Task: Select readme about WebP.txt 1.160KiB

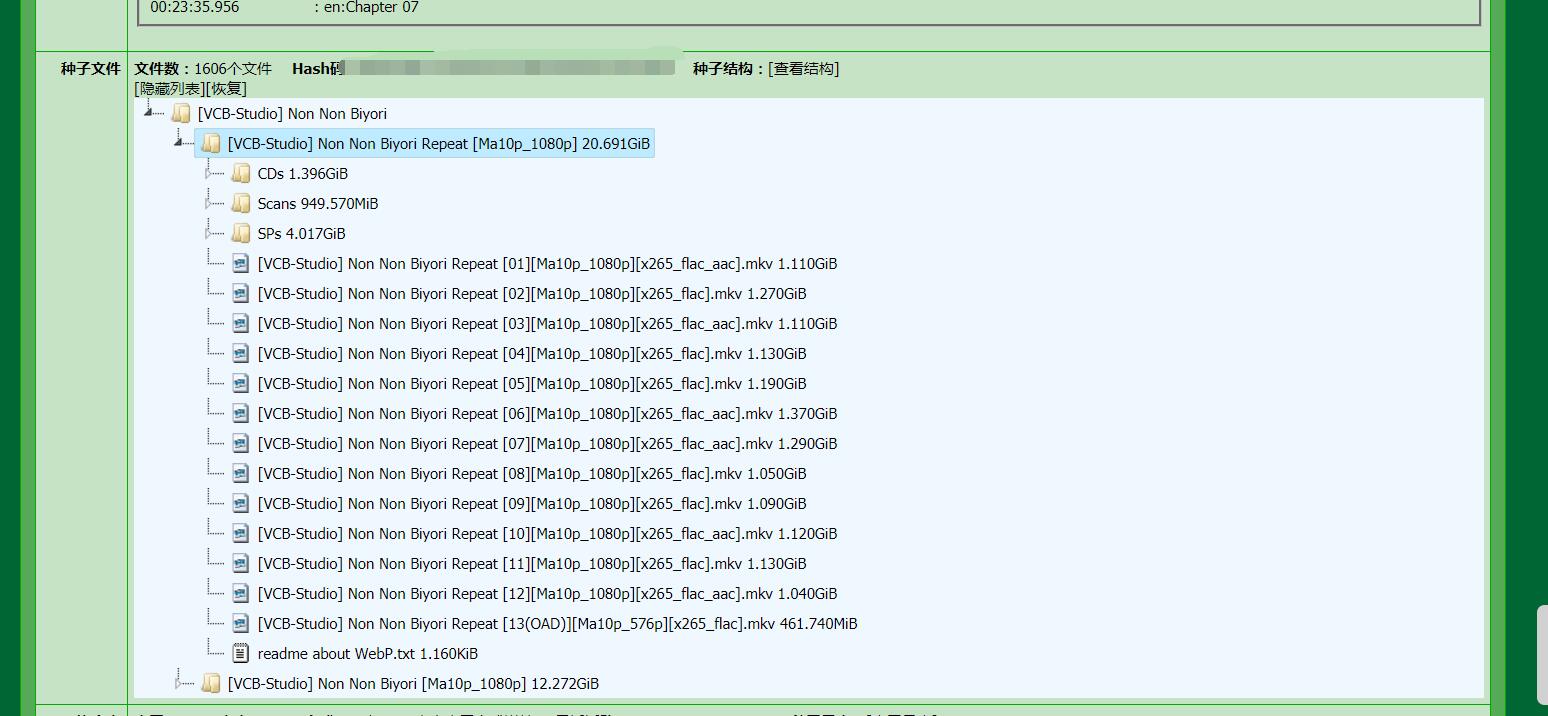Action: 367,654
